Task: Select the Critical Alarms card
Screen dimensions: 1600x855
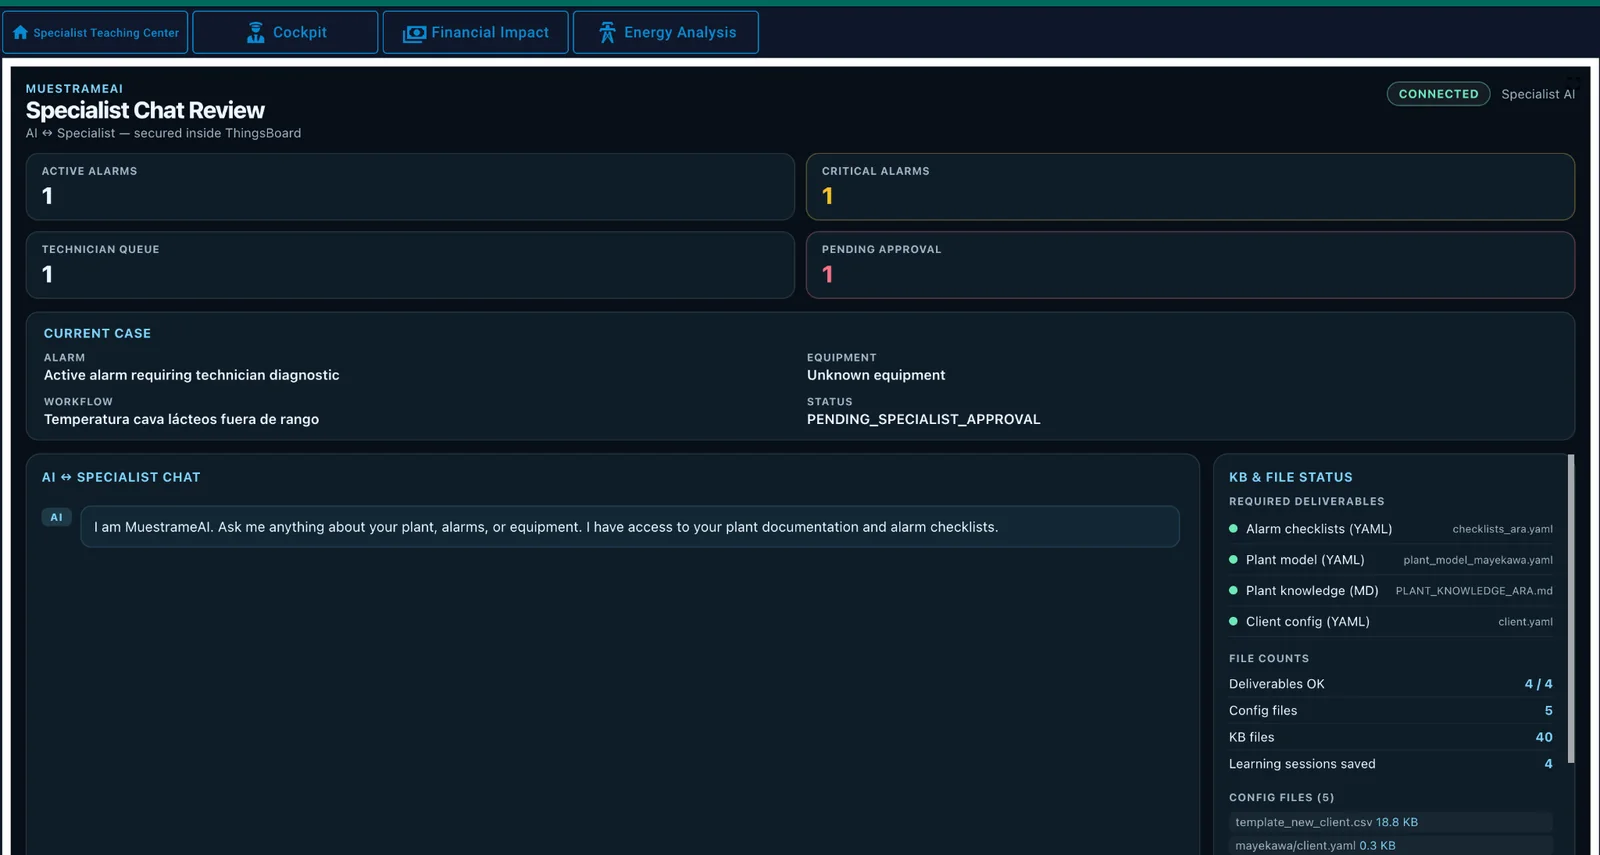Action: coord(1190,187)
